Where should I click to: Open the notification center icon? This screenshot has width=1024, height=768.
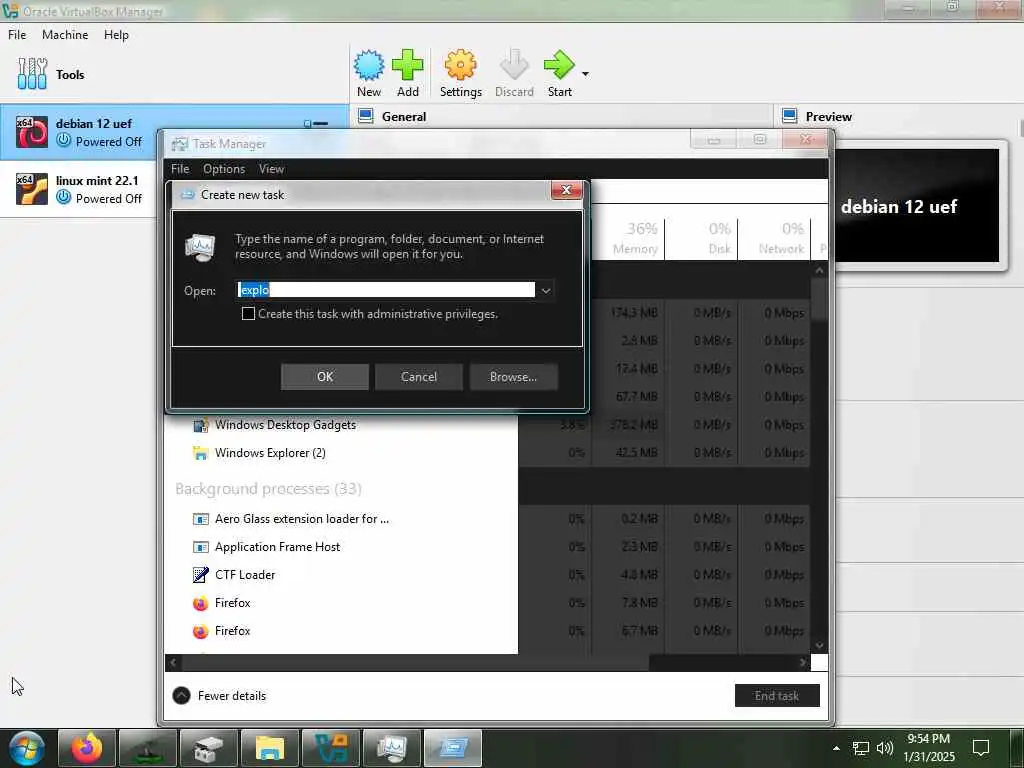pos(981,748)
